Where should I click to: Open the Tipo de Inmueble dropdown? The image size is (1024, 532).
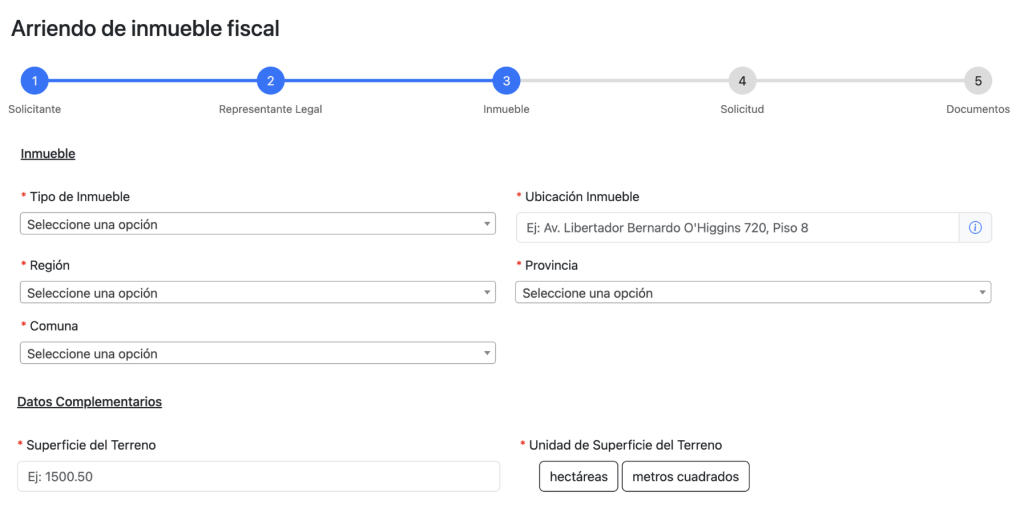[258, 224]
